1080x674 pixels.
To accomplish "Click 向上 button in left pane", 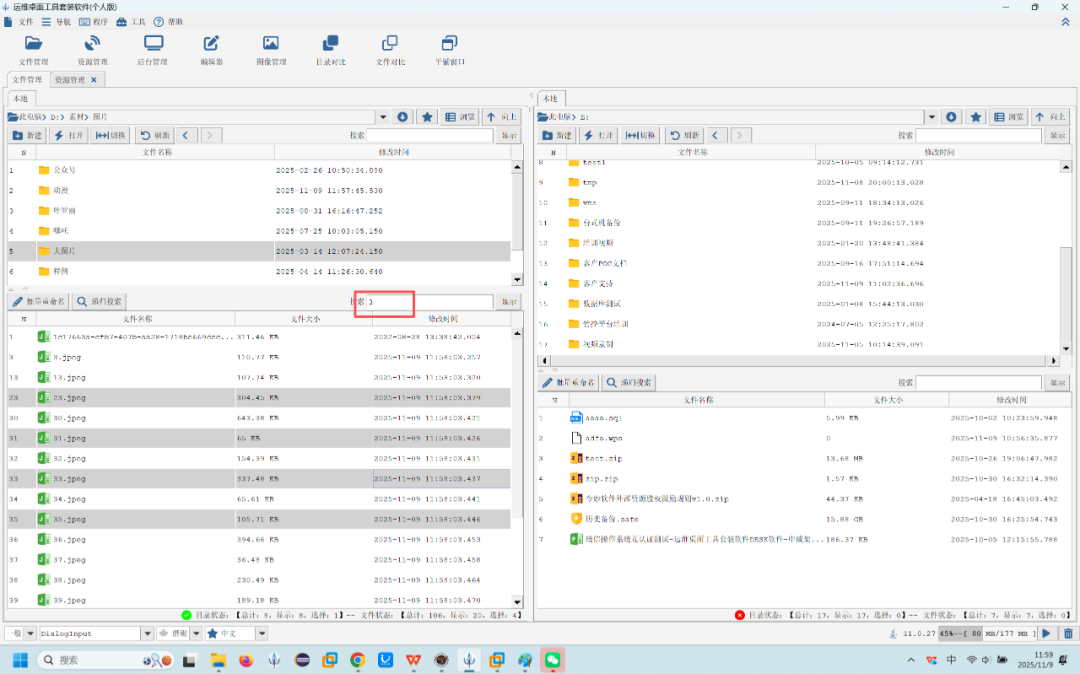I will point(501,117).
